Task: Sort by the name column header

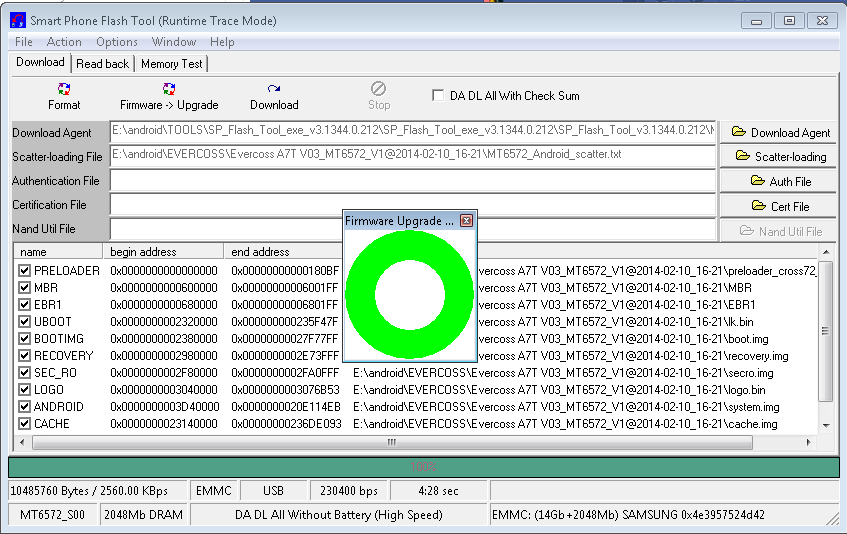Action: coord(58,252)
